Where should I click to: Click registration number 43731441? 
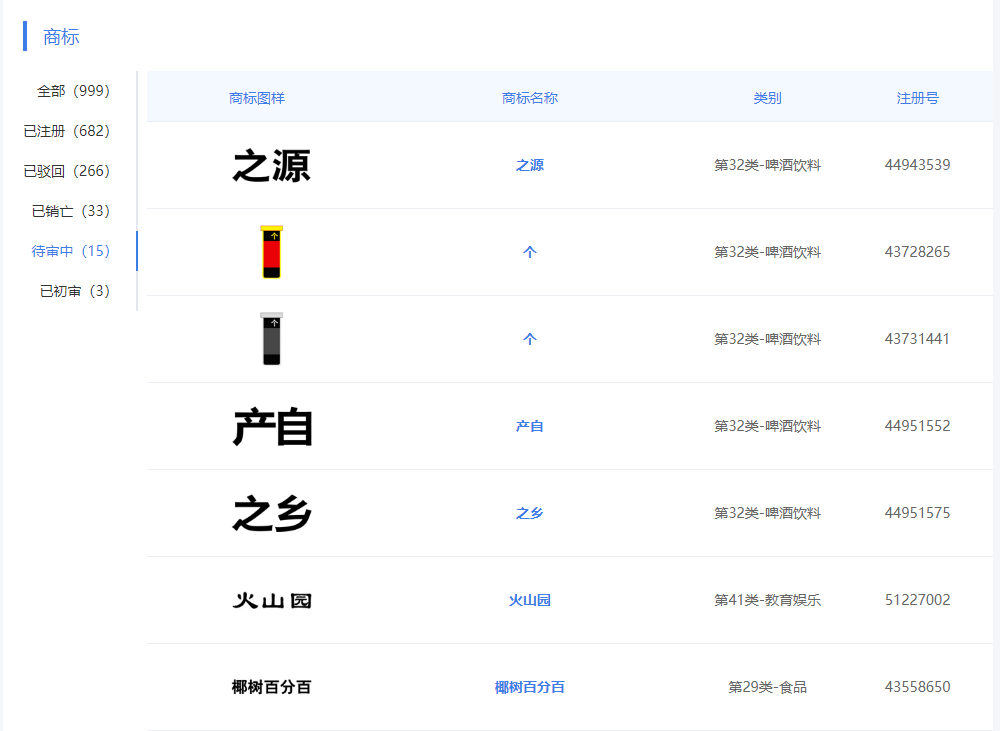click(x=917, y=339)
